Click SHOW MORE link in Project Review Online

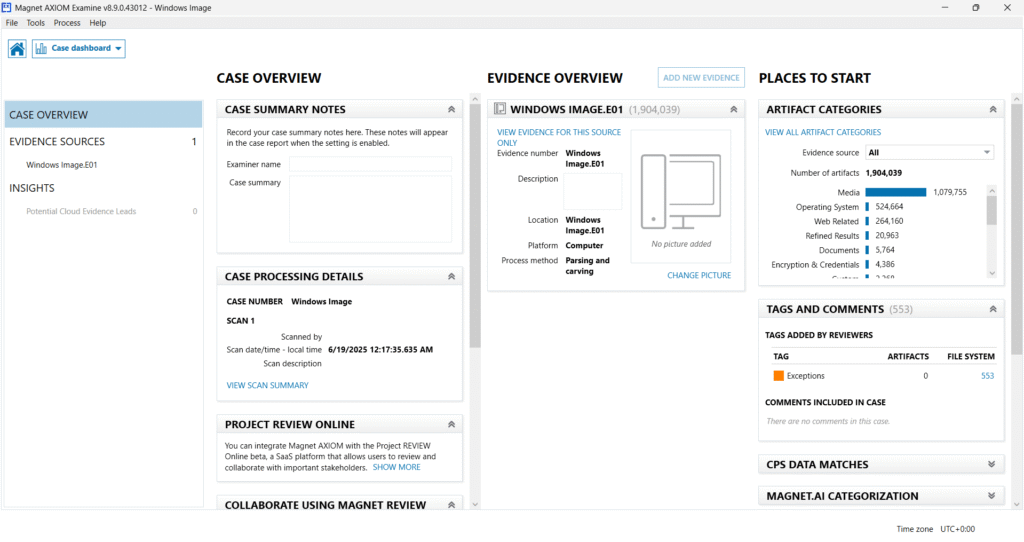(396, 468)
